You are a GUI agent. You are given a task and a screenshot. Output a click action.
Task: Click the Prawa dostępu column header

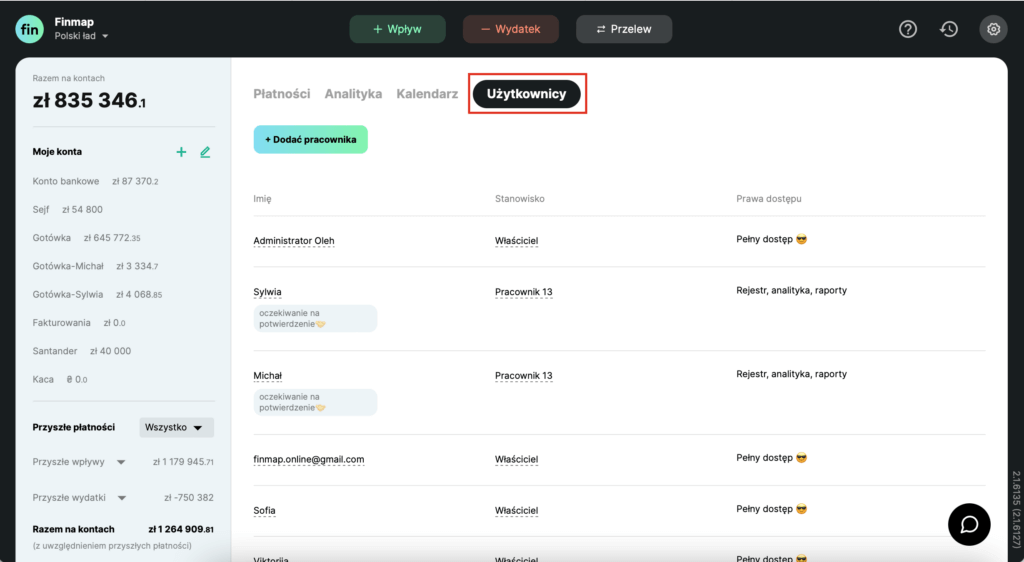[769, 198]
